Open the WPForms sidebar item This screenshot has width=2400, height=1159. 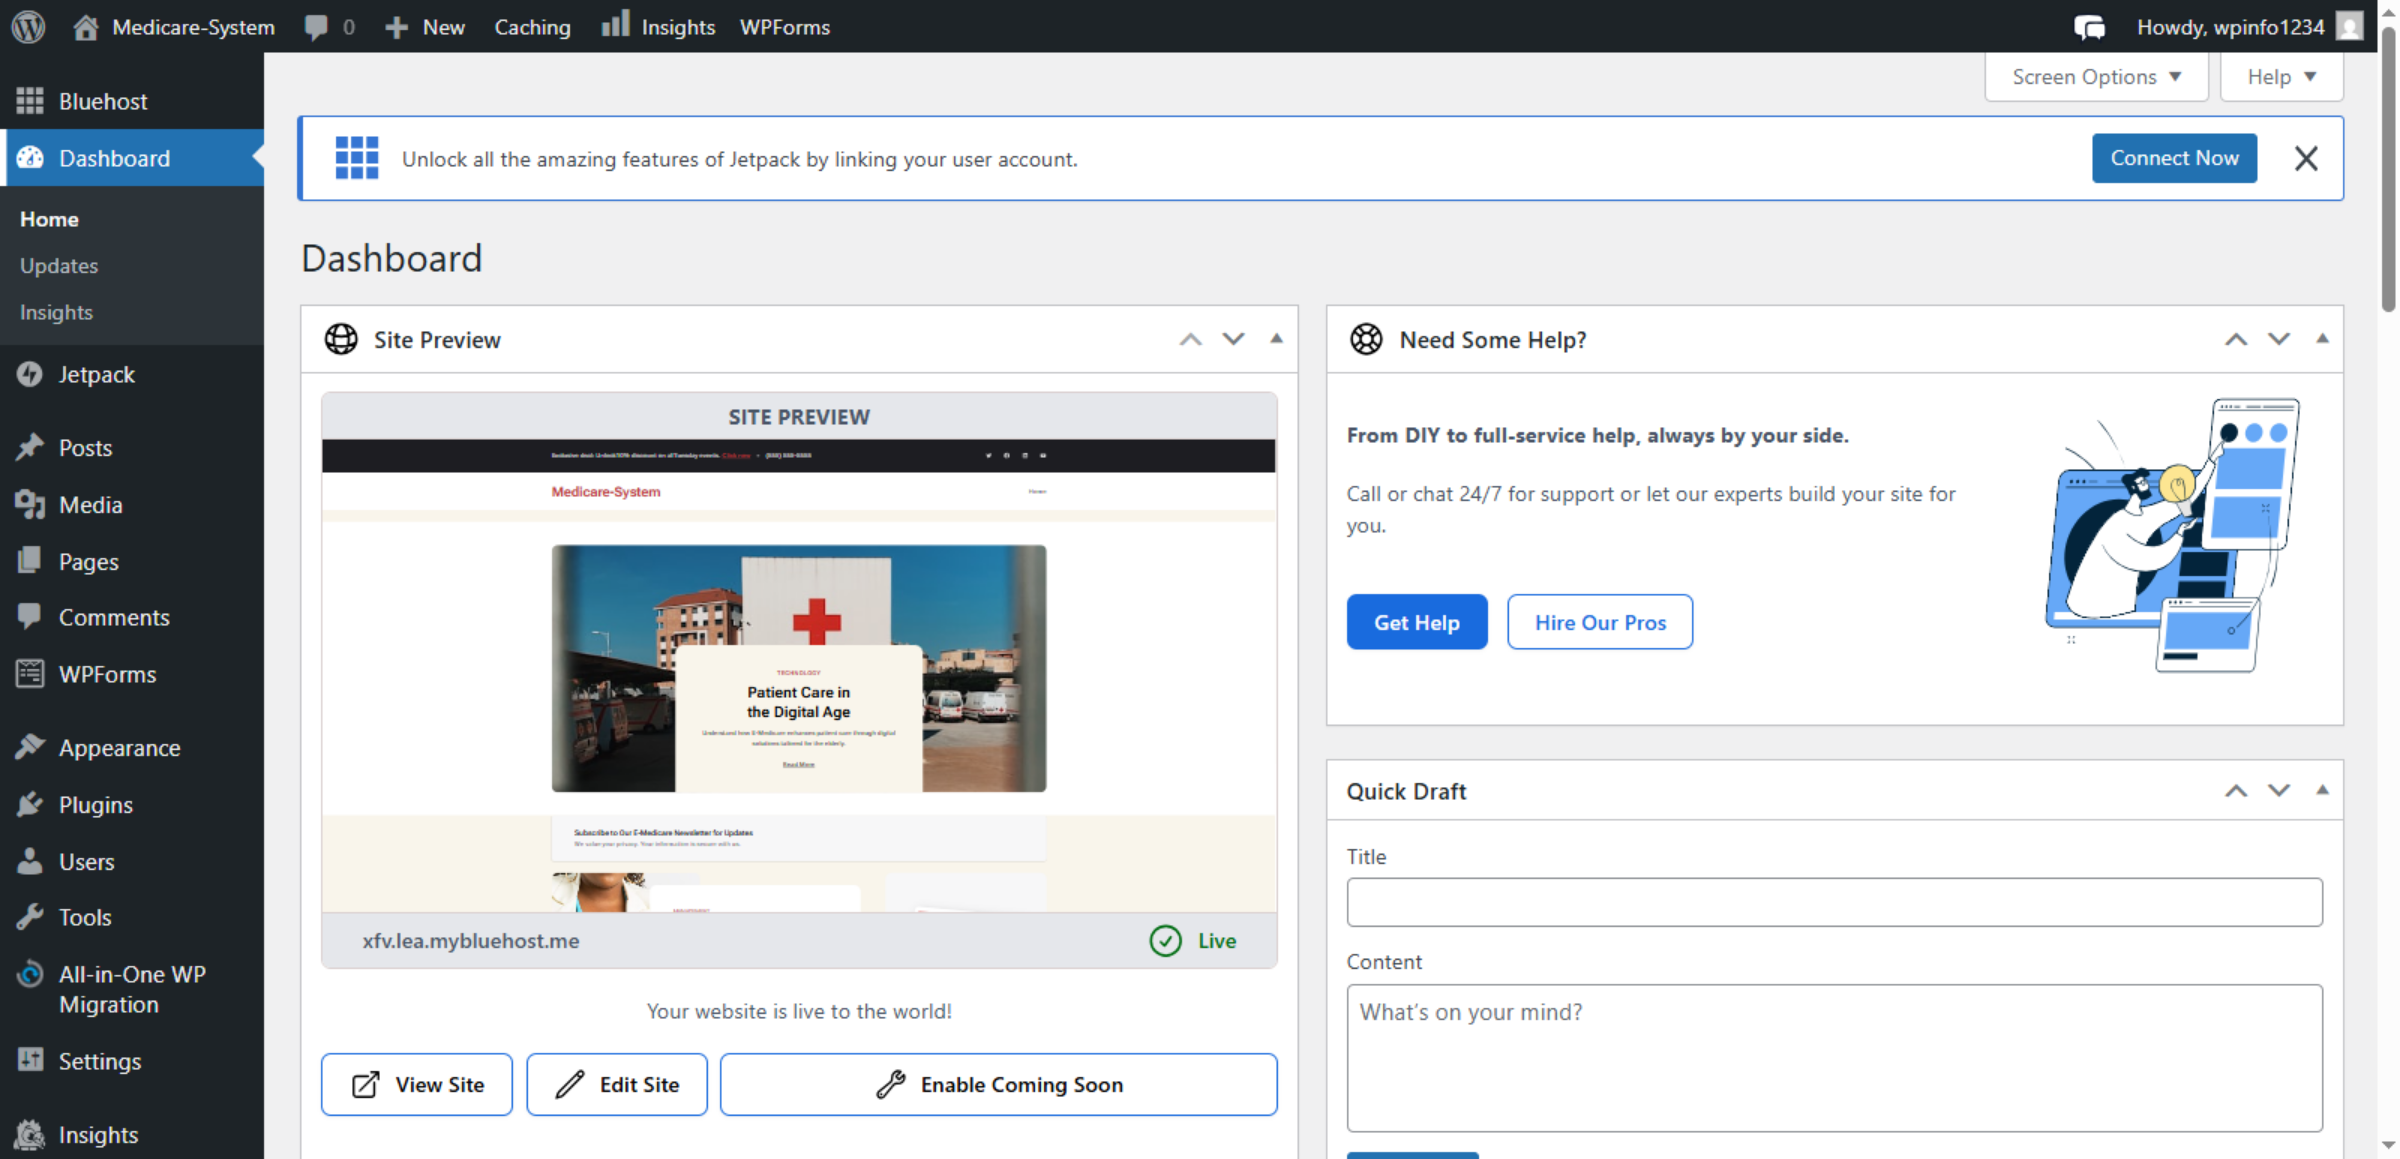pyautogui.click(x=106, y=674)
